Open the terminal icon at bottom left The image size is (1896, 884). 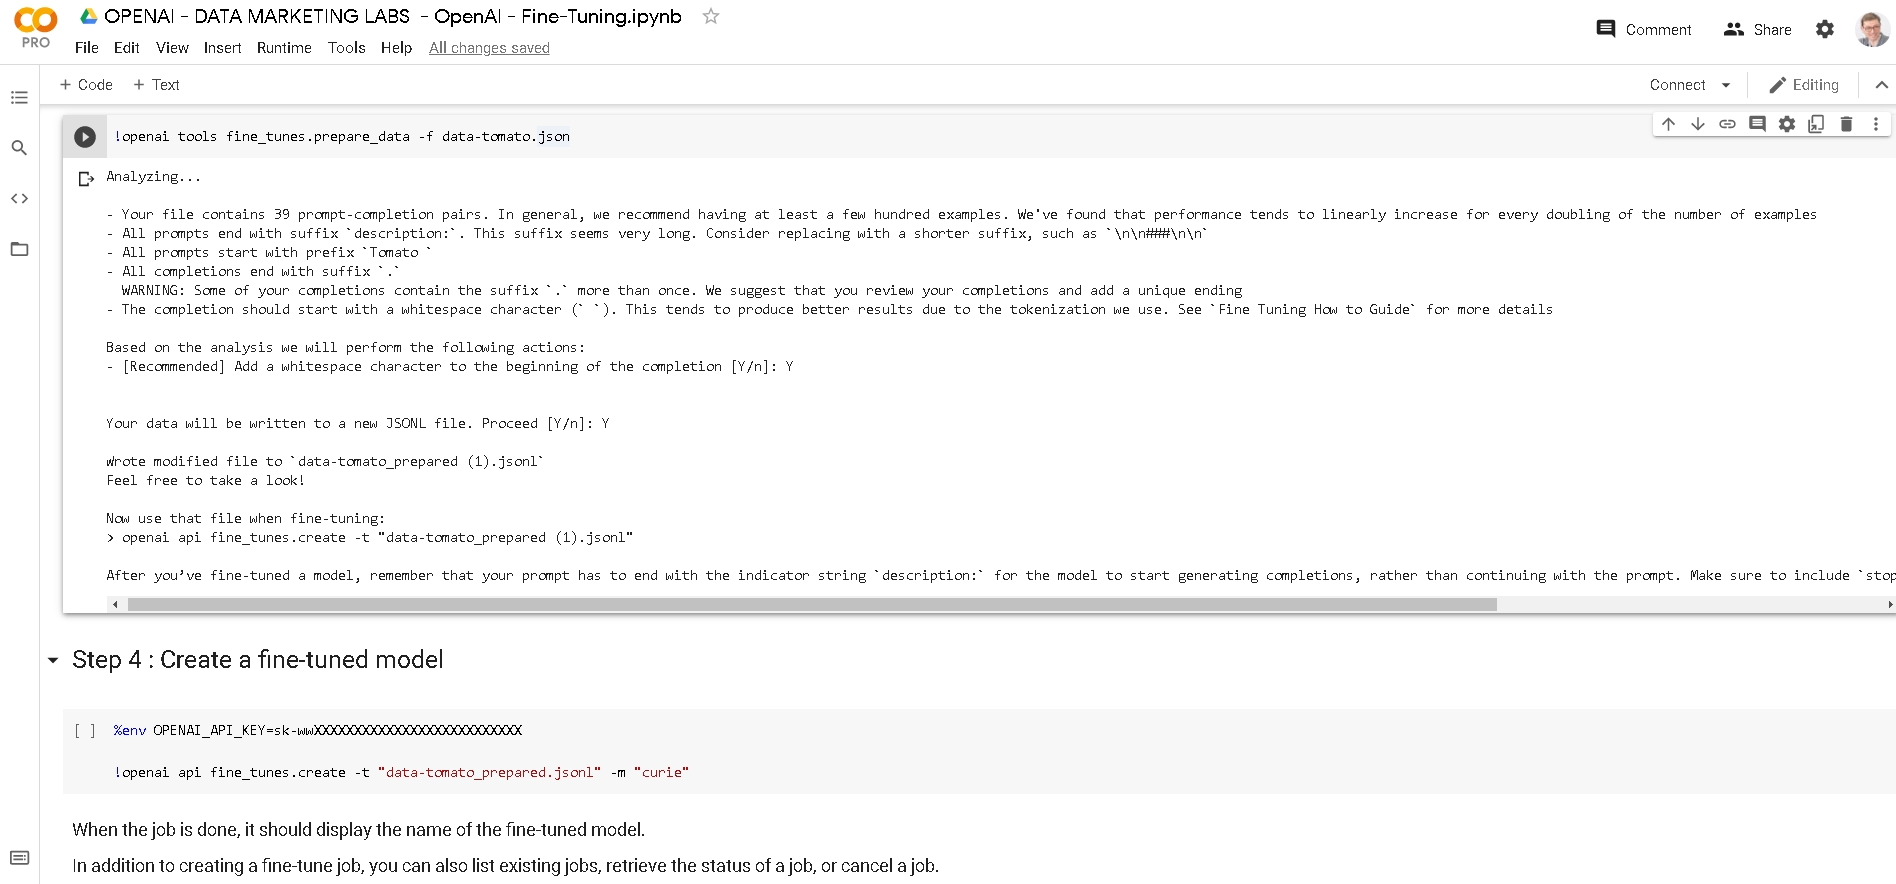coord(19,858)
